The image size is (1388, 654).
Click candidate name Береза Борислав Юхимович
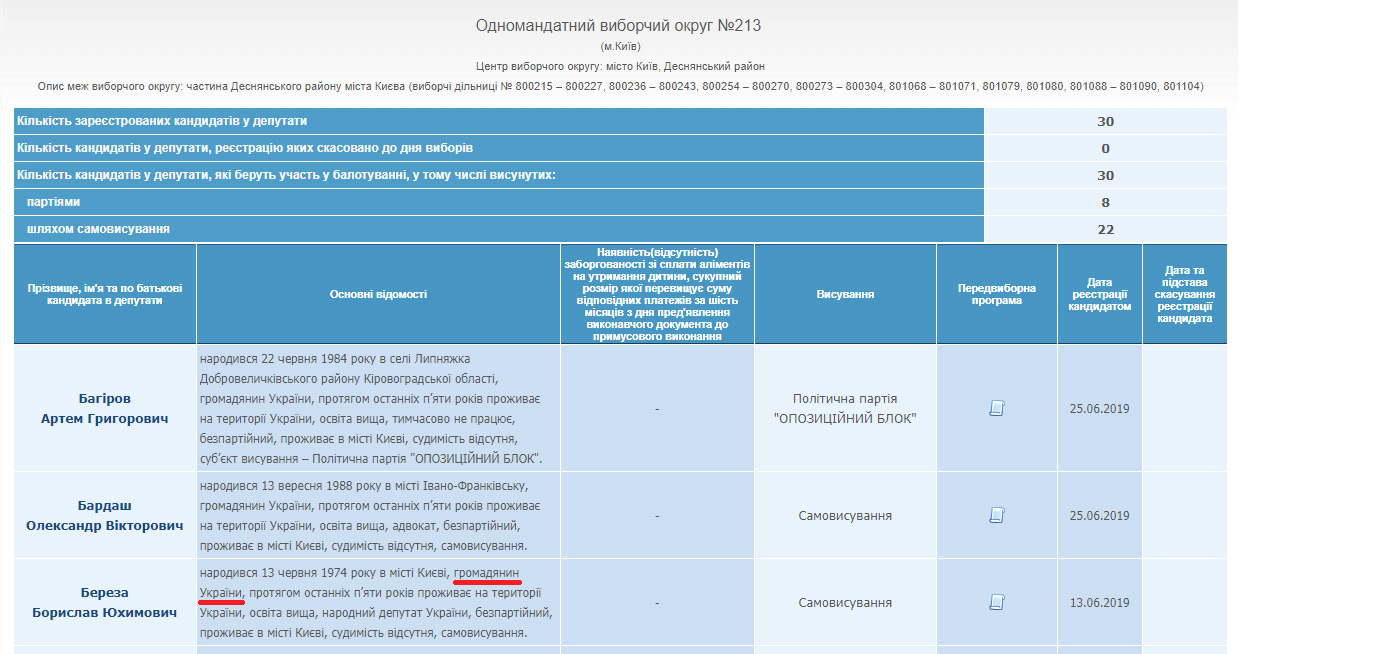105,602
